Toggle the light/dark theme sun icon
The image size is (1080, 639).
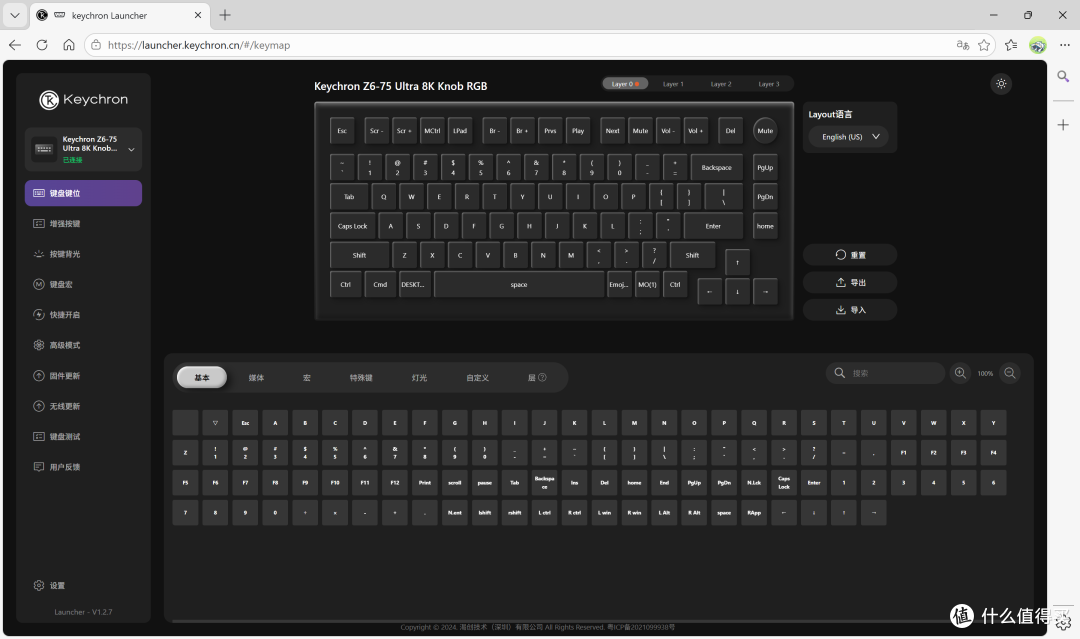coord(1001,84)
